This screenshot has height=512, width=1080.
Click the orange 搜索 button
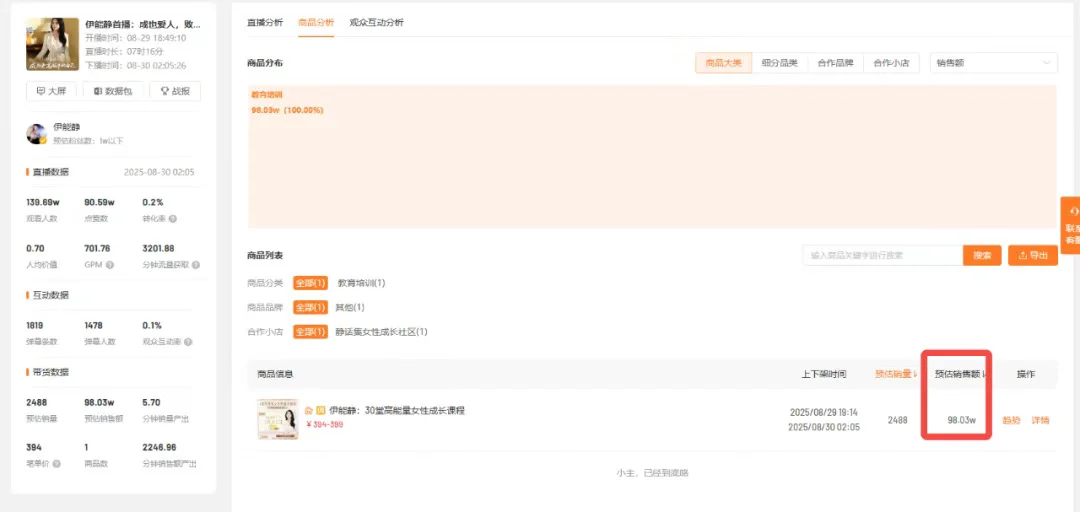tap(982, 255)
